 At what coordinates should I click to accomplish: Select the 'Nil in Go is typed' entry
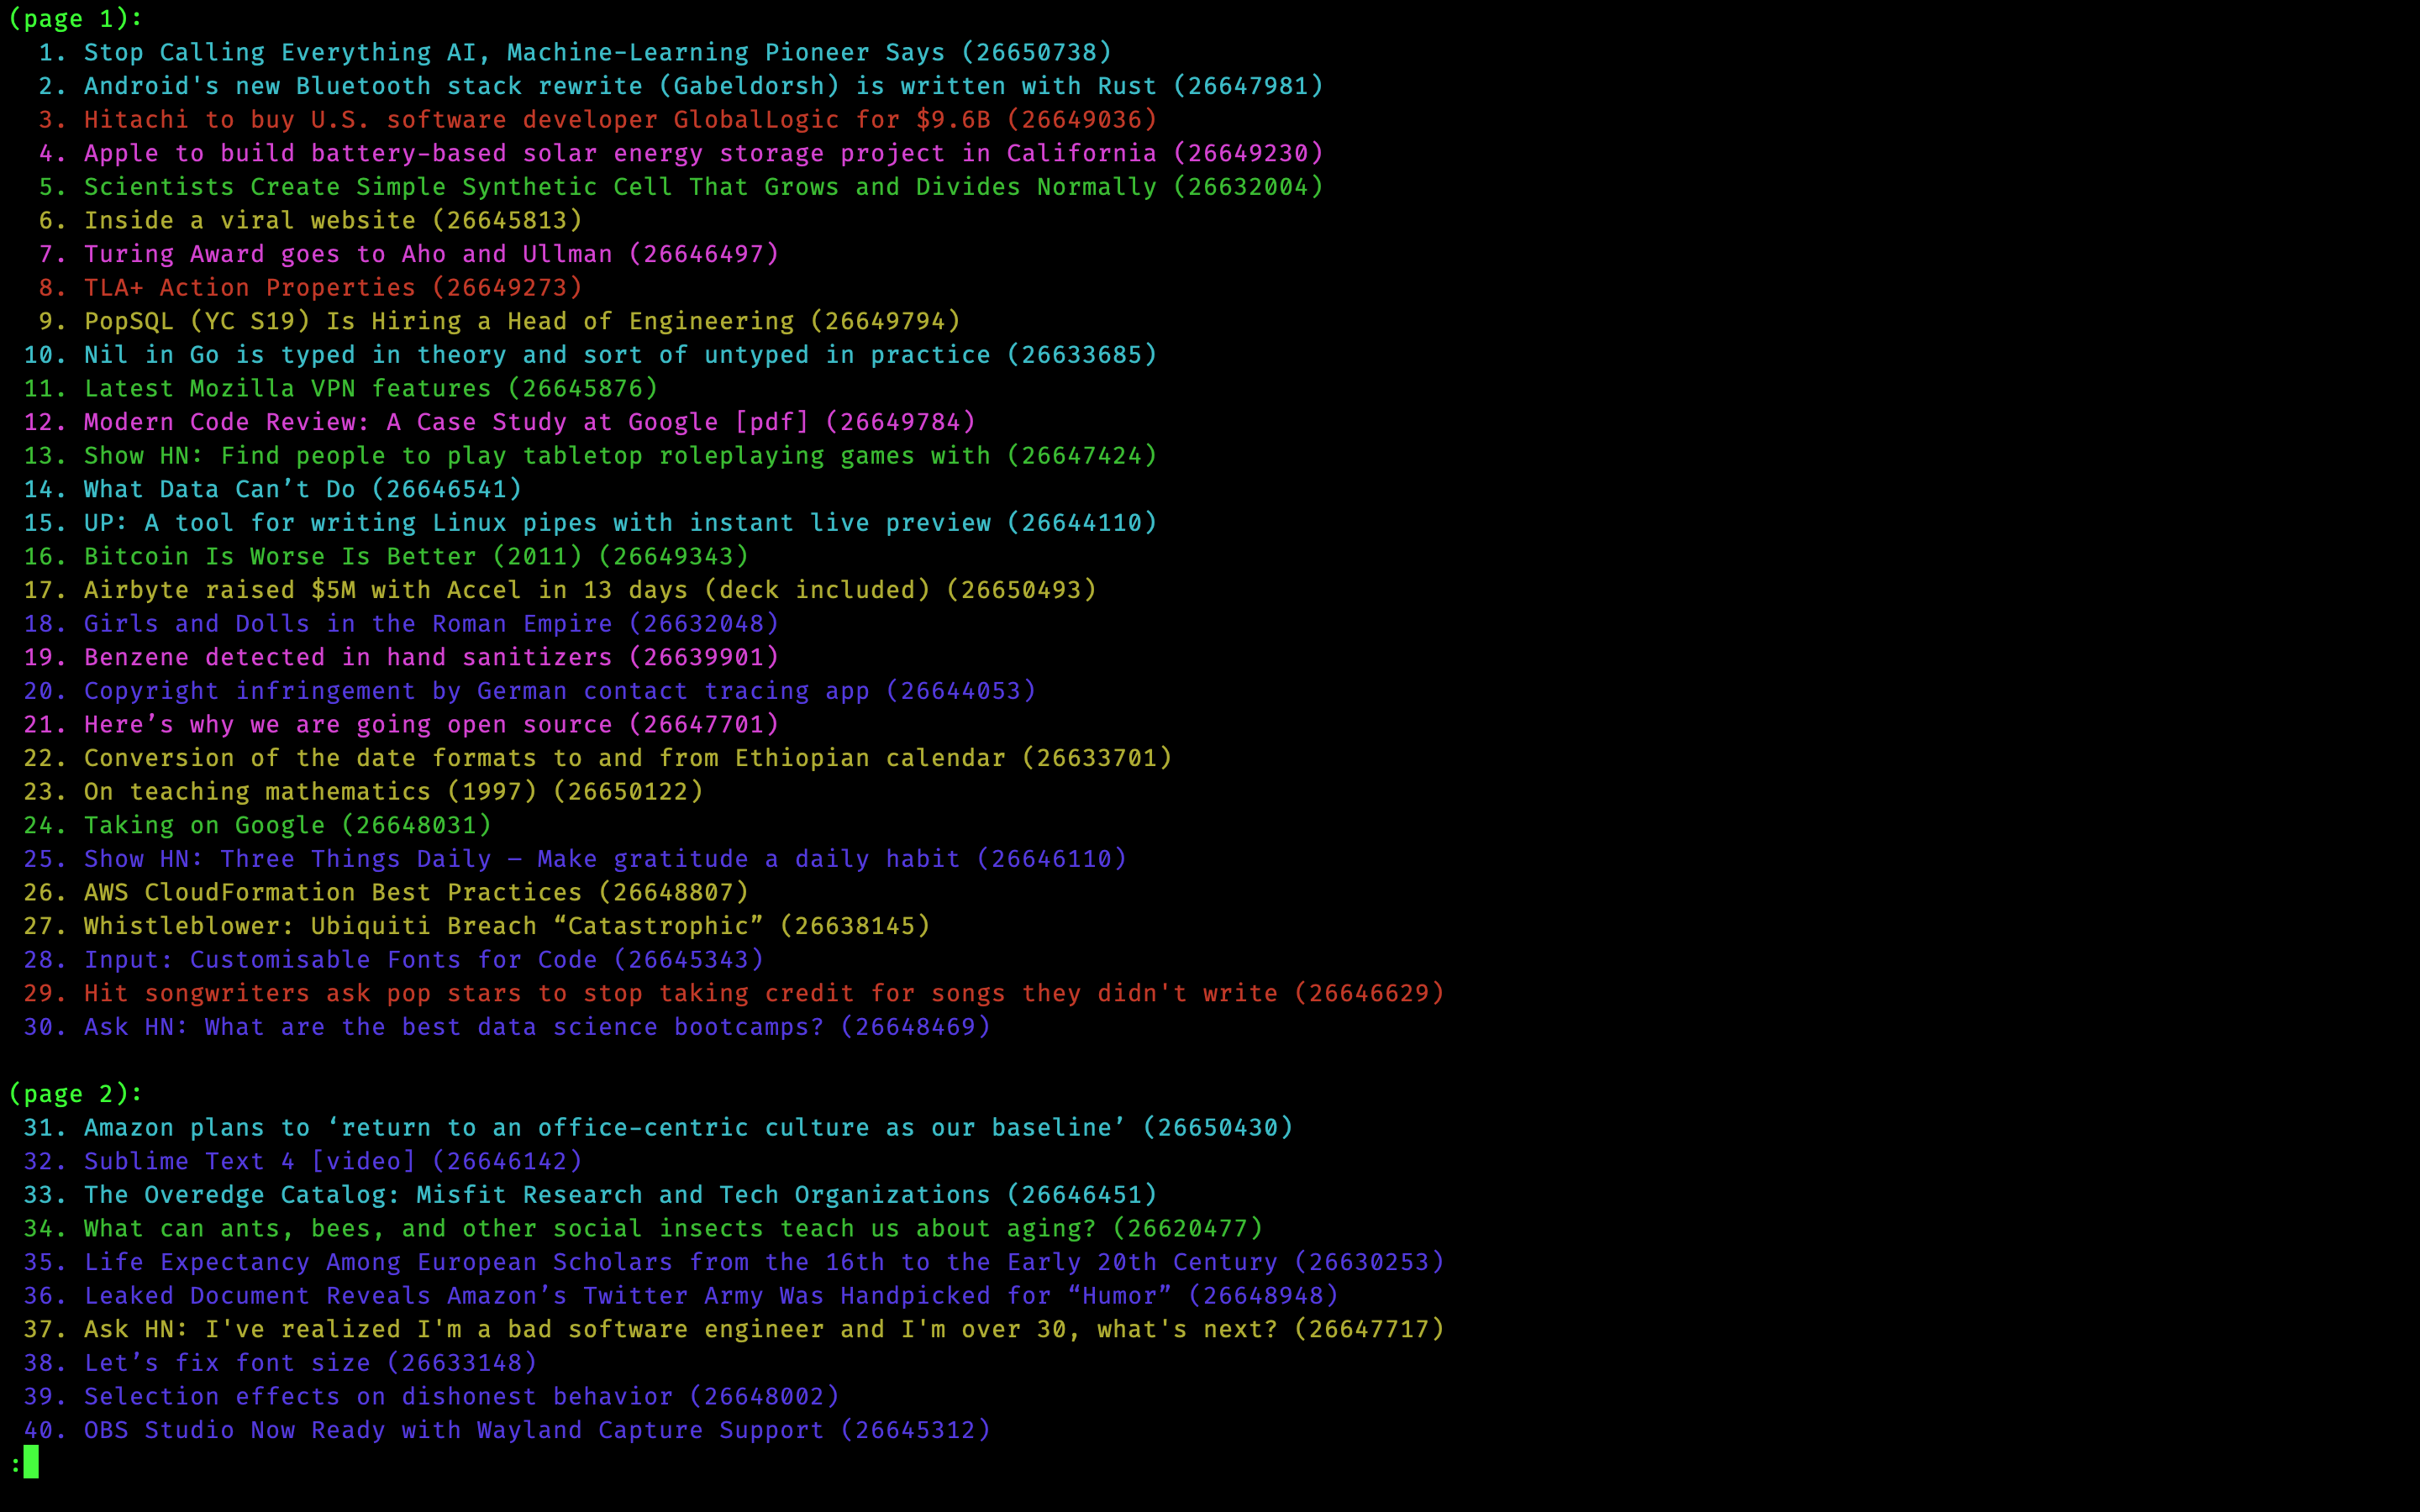click(x=536, y=355)
